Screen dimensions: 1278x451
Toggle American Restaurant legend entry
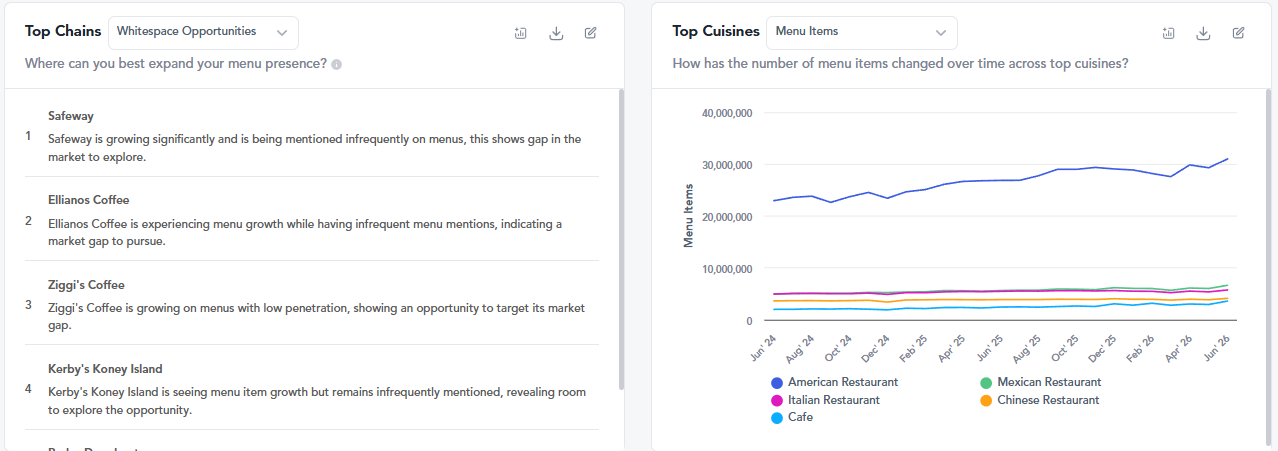point(834,382)
